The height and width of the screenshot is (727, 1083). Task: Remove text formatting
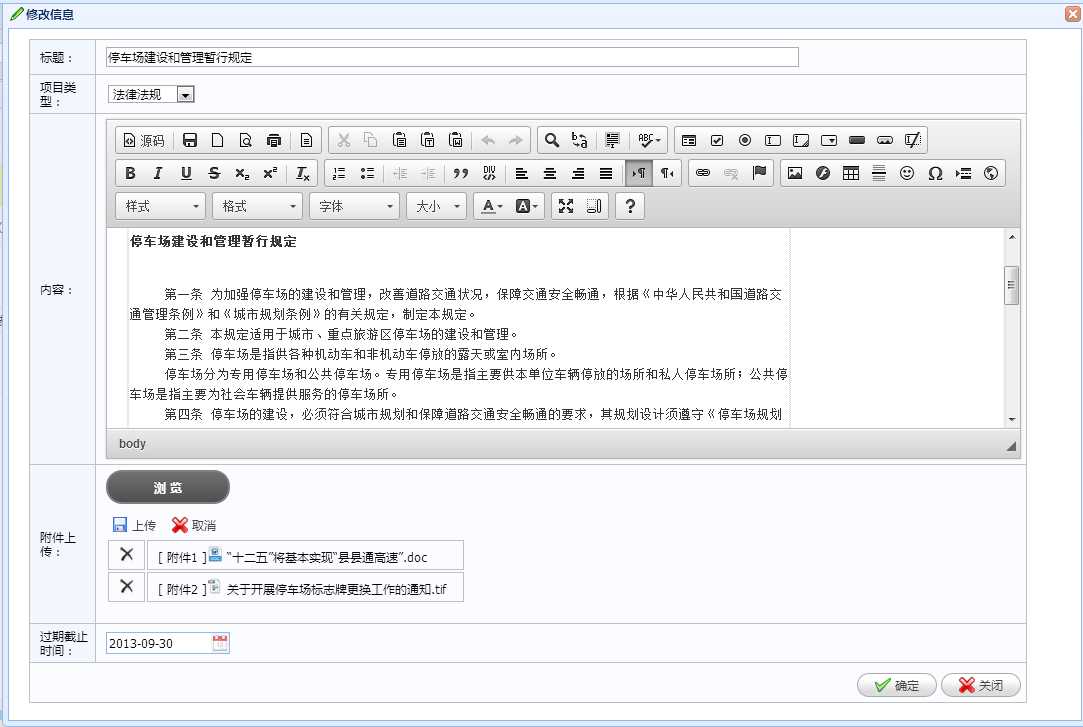click(303, 173)
